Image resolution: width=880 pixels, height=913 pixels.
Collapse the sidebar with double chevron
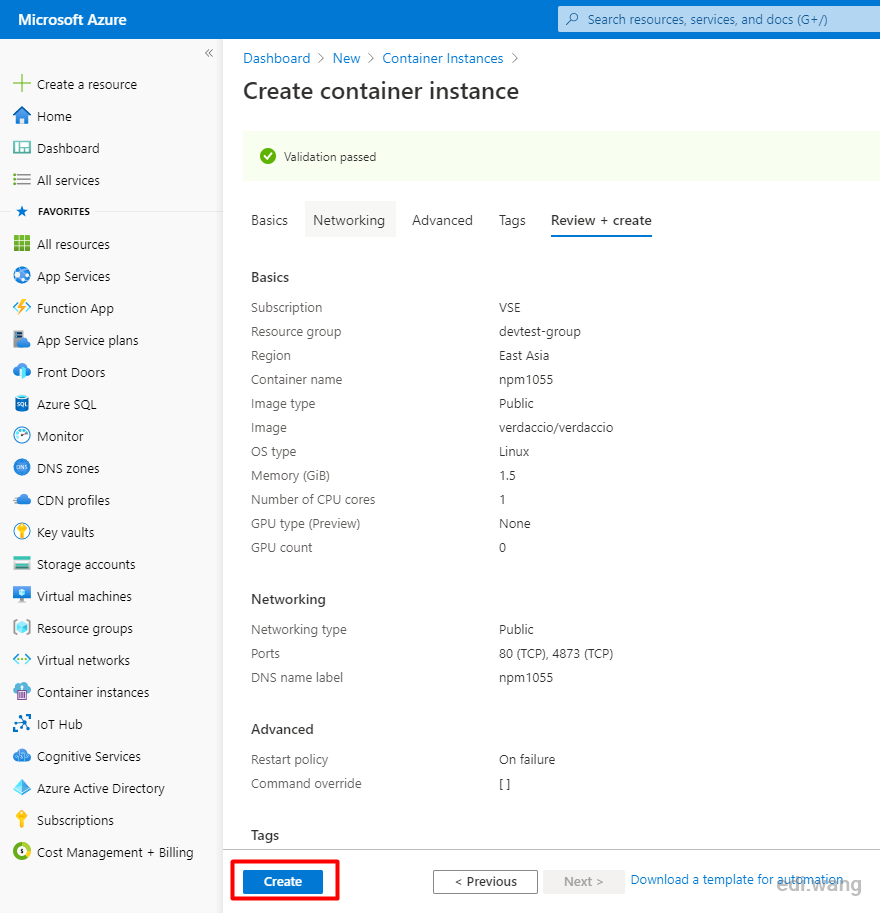tap(209, 53)
